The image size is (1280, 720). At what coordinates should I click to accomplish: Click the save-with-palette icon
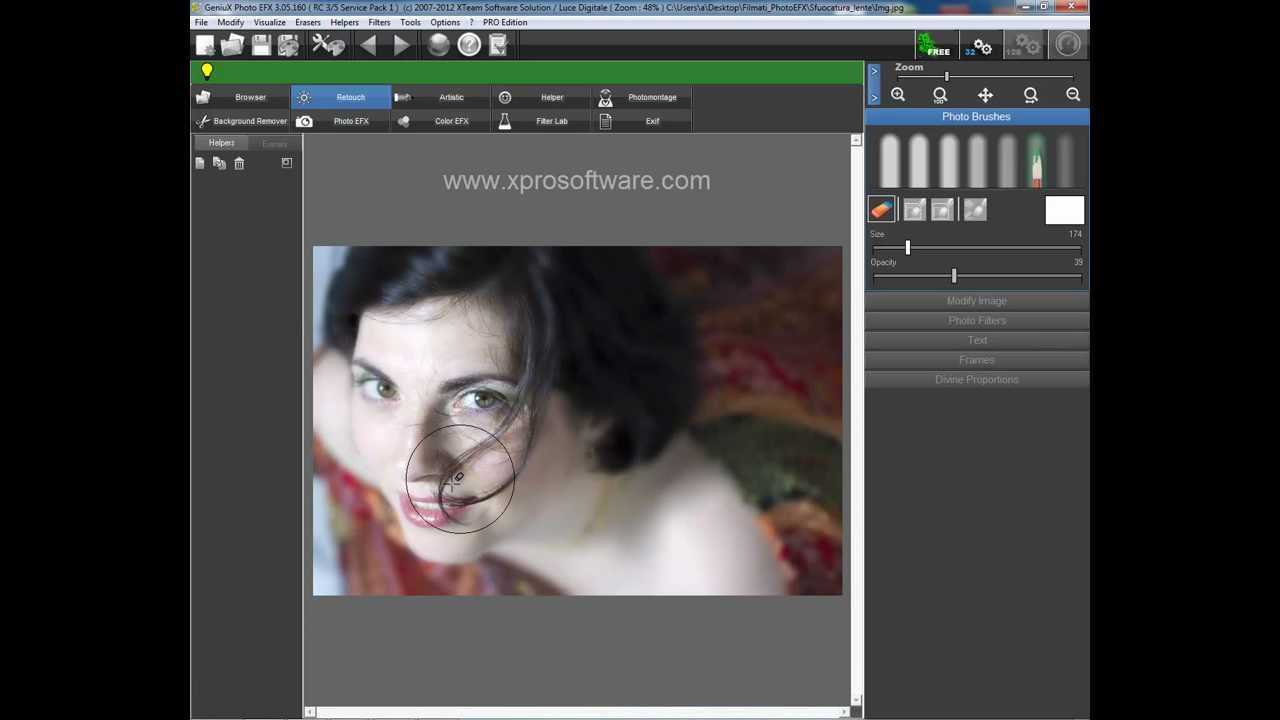click(x=288, y=45)
